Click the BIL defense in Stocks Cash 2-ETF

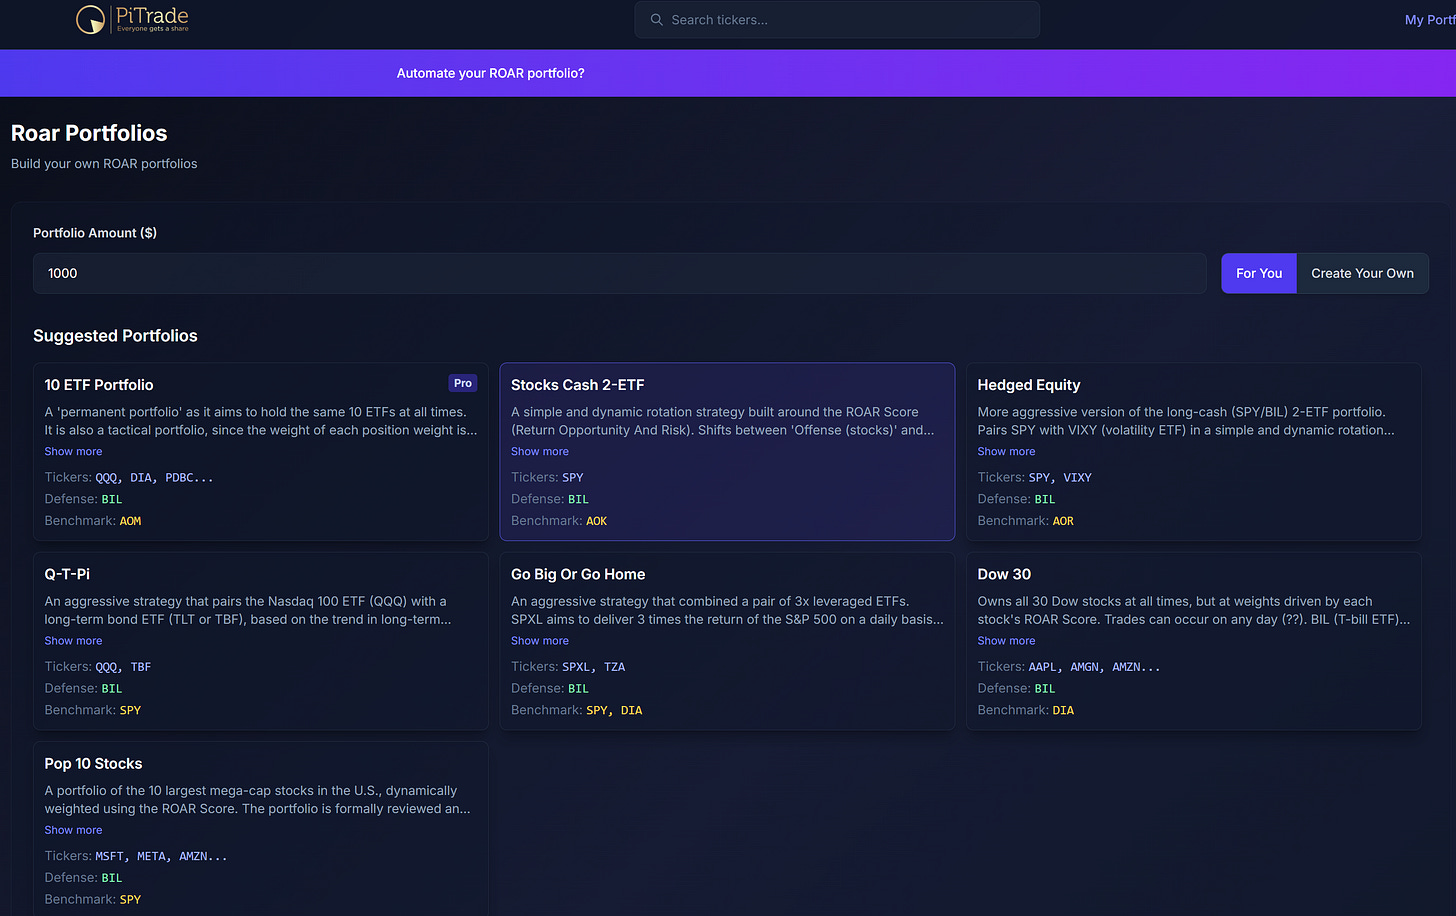(x=579, y=499)
